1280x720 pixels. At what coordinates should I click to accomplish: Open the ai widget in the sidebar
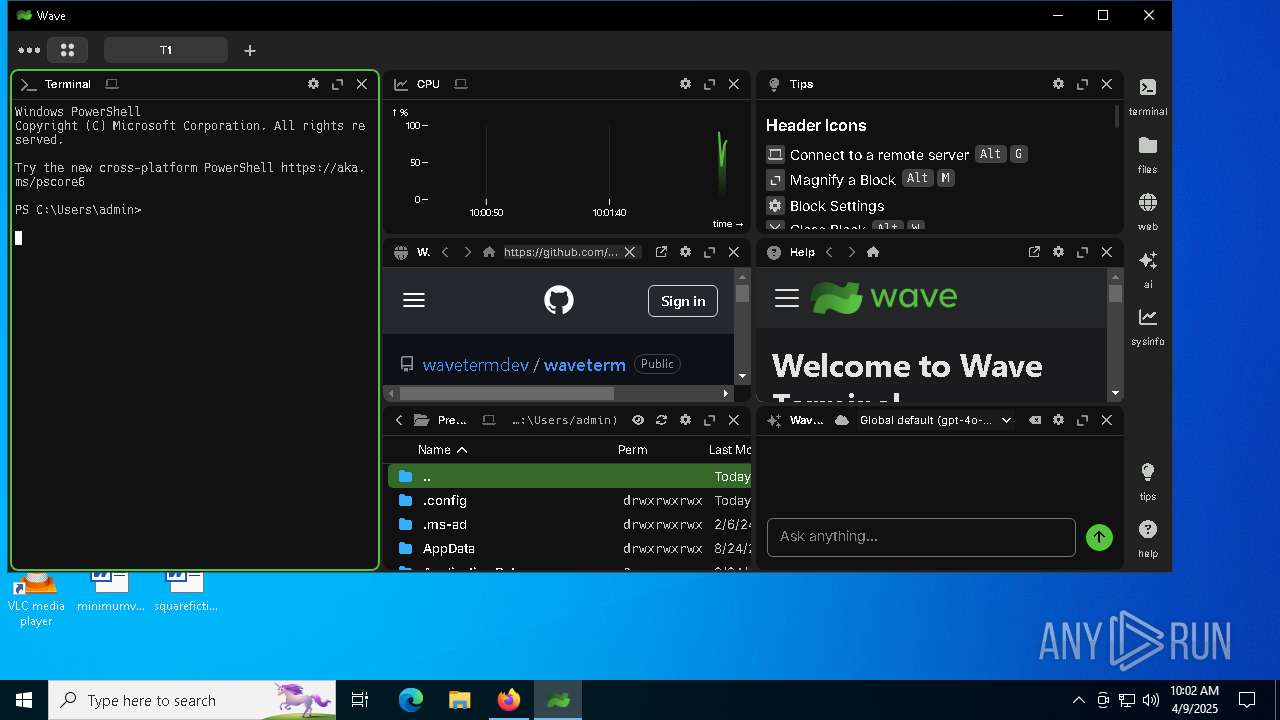[1148, 268]
